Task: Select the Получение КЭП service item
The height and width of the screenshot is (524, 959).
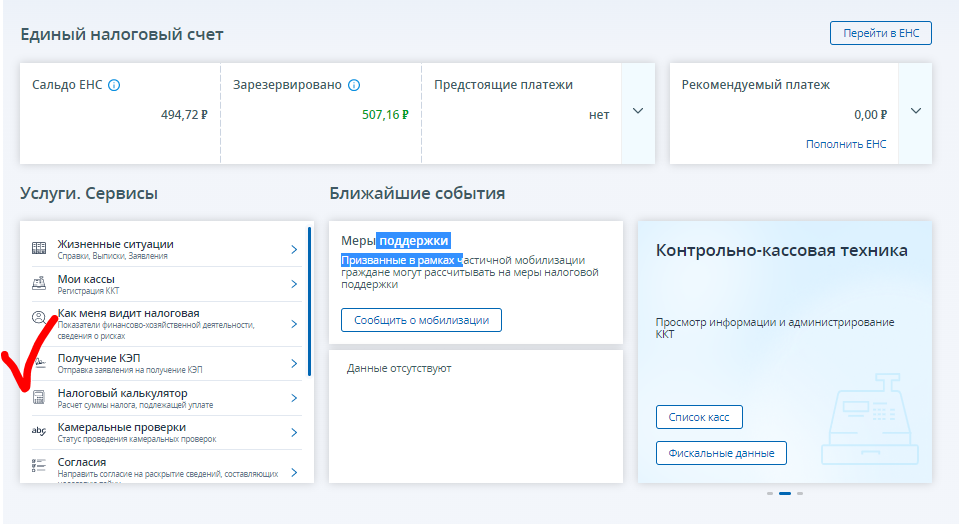Action: [166, 364]
